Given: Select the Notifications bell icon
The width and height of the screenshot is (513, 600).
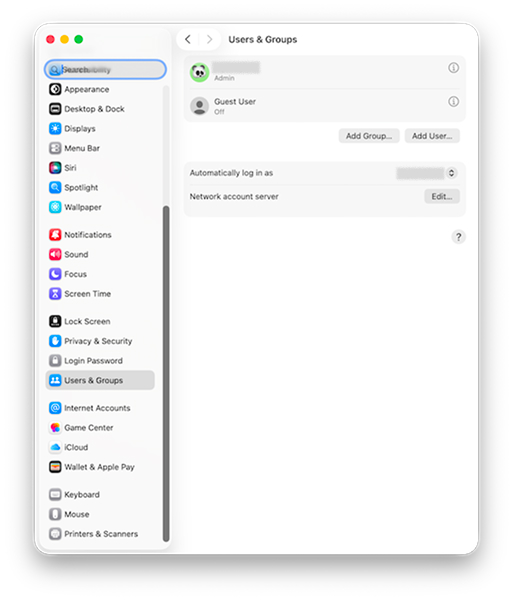Looking at the screenshot, I should pos(55,235).
